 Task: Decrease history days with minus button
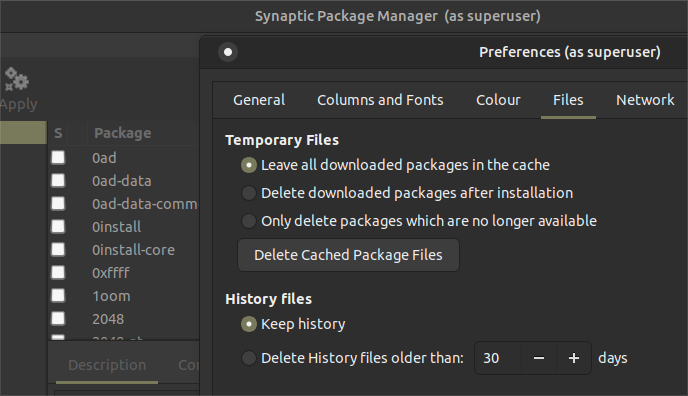(x=539, y=358)
